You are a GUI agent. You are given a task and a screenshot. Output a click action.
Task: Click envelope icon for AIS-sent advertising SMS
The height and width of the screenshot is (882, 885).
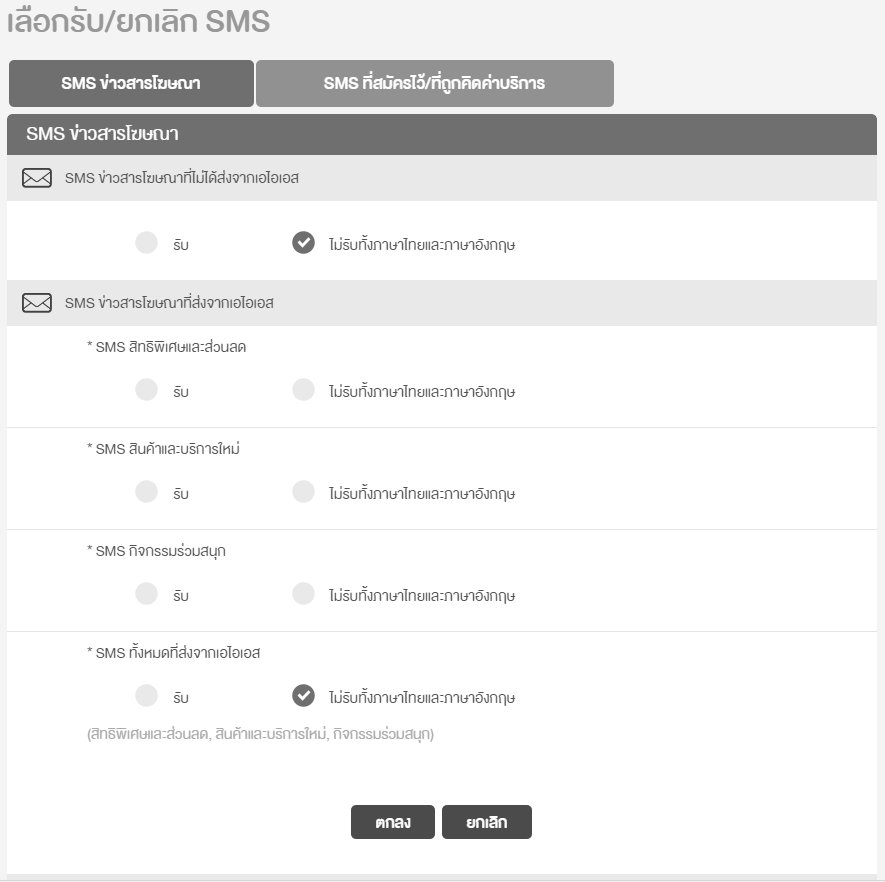point(37,303)
